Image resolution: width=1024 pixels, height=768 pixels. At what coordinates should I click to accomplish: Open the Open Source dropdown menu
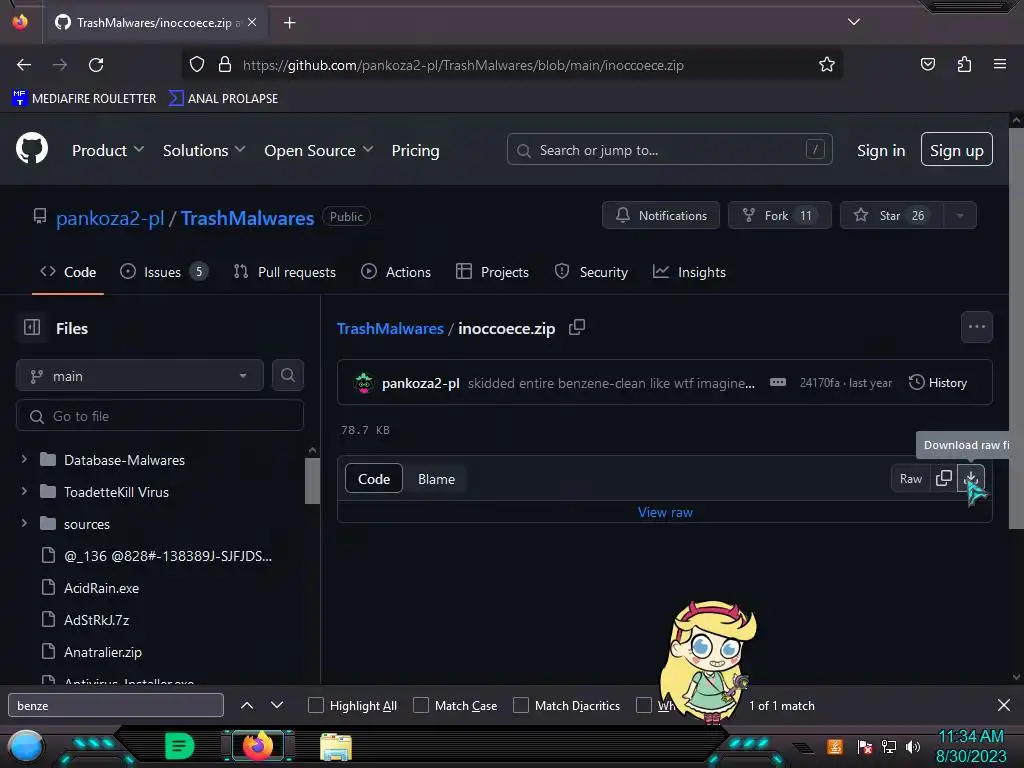click(x=319, y=150)
